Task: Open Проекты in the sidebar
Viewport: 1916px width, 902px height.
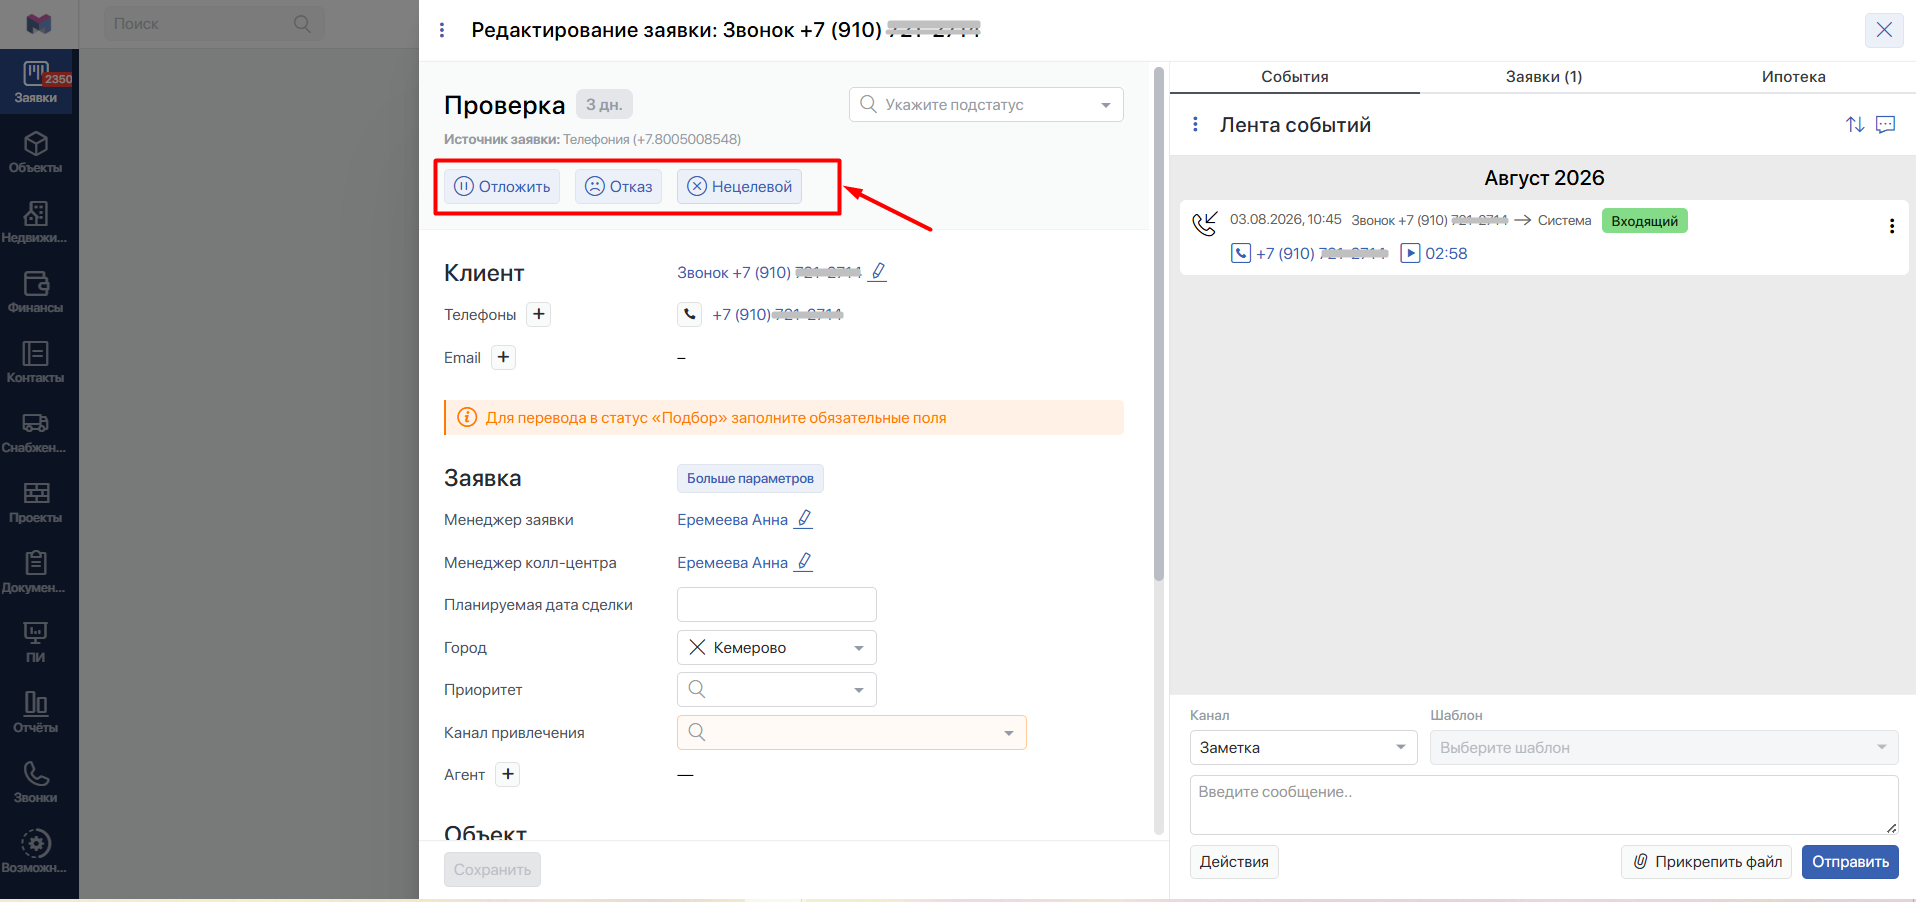Action: coord(36,502)
